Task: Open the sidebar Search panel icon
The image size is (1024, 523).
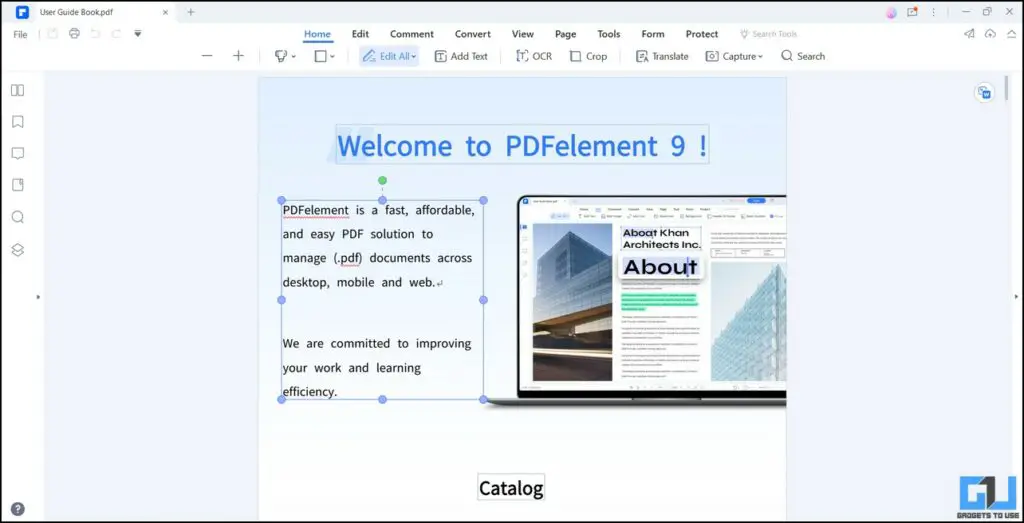Action: coord(18,217)
